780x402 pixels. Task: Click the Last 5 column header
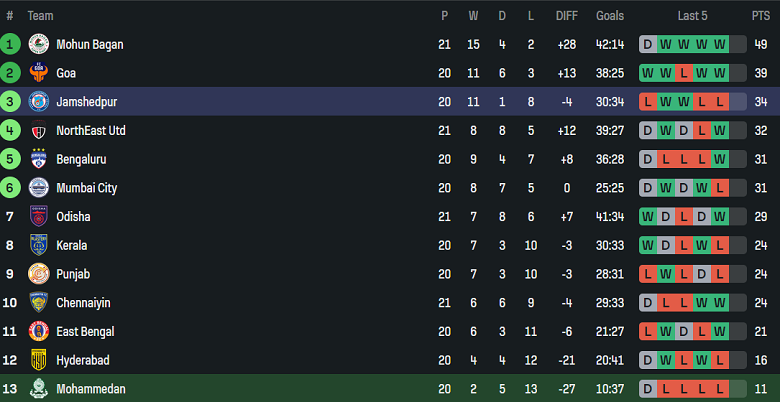tap(693, 16)
